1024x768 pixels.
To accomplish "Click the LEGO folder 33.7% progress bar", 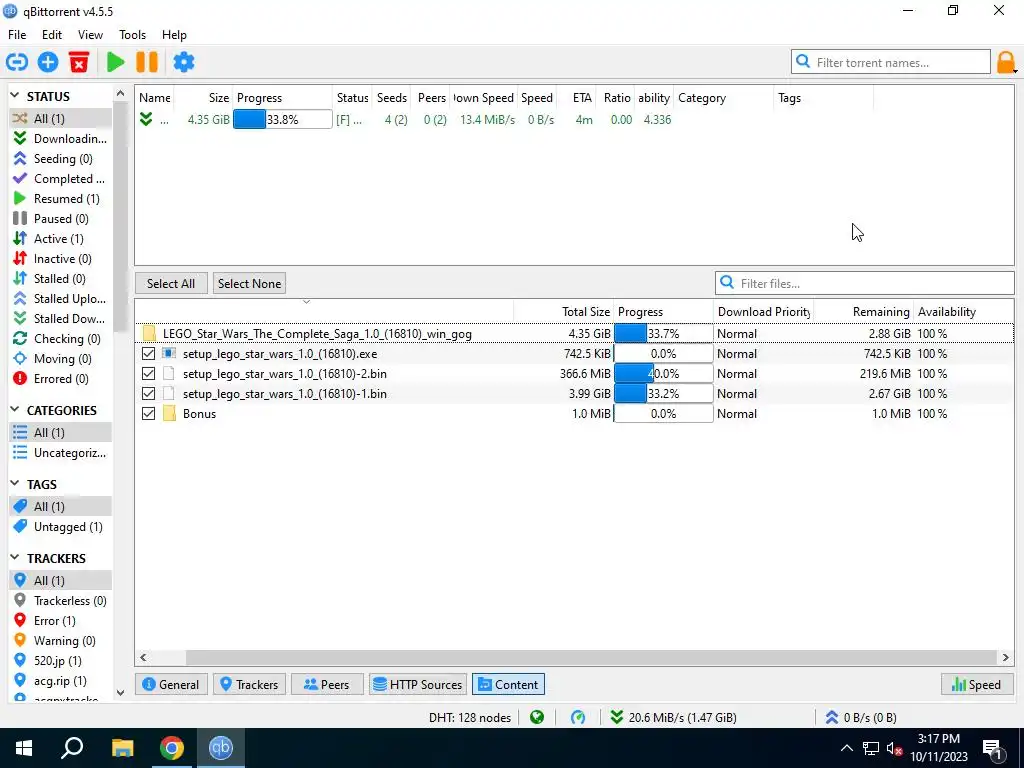I will click(x=664, y=334).
